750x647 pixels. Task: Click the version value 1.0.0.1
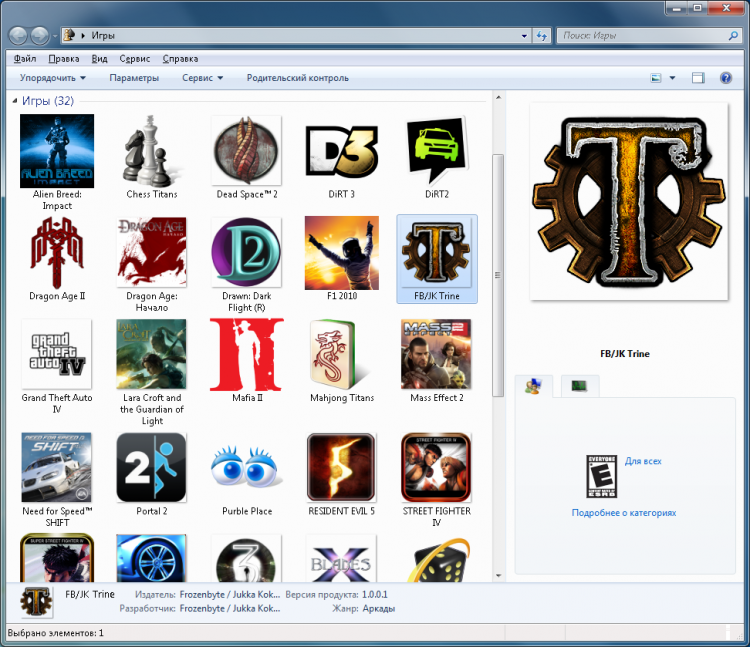click(375, 594)
